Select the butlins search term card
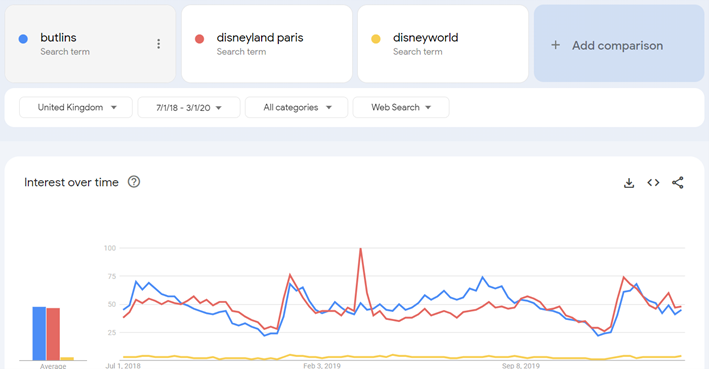The height and width of the screenshot is (369, 709). coord(90,44)
